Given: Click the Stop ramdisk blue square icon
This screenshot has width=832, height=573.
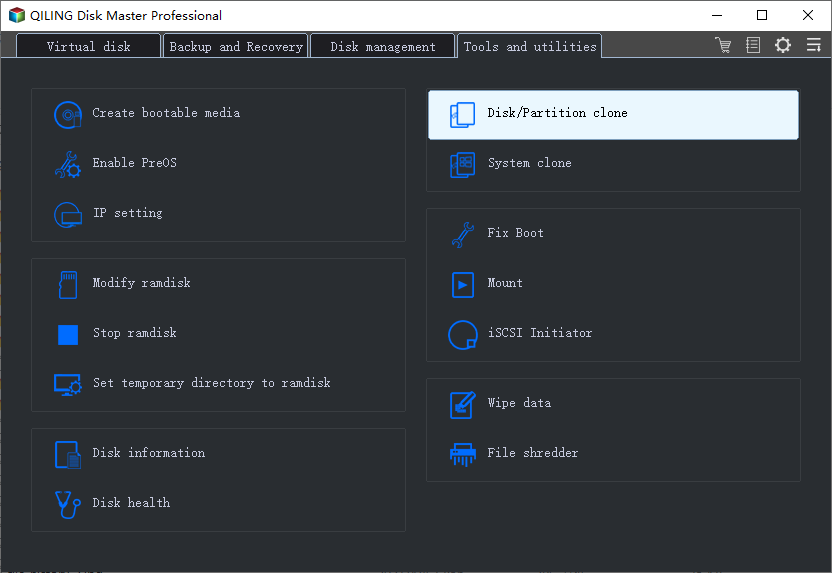Looking at the screenshot, I should [68, 335].
